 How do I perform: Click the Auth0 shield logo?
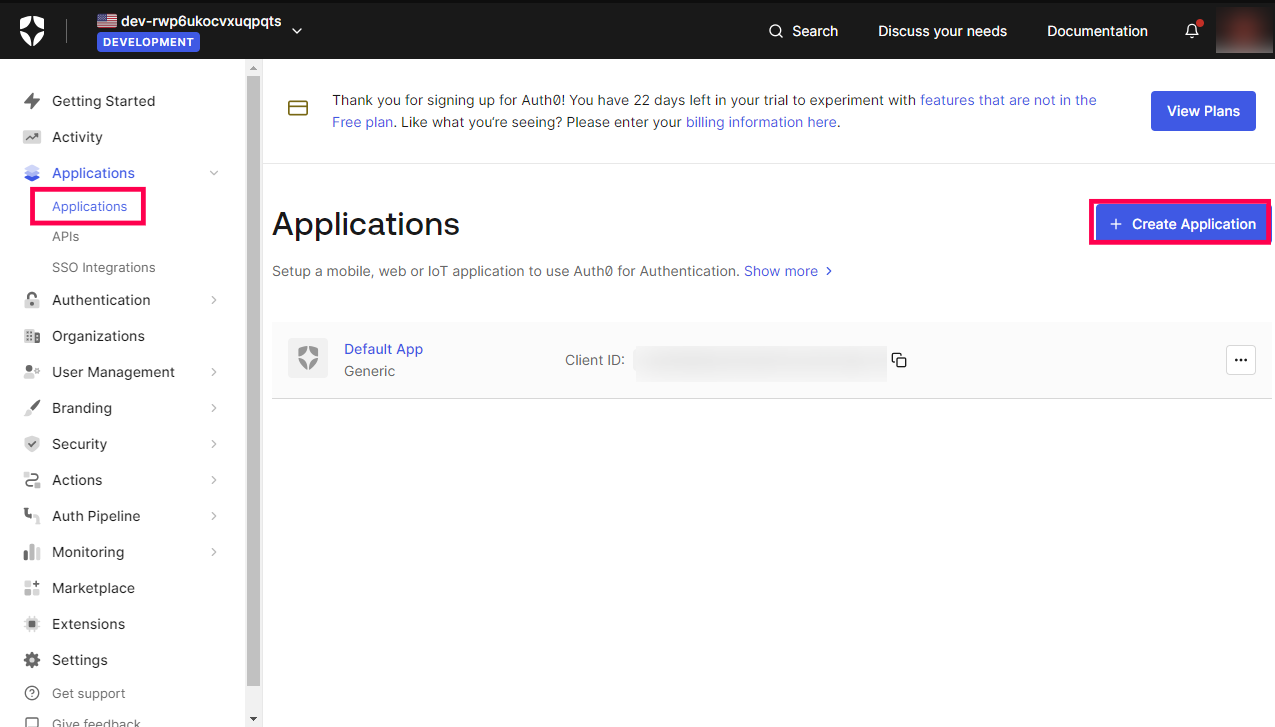coord(32,31)
